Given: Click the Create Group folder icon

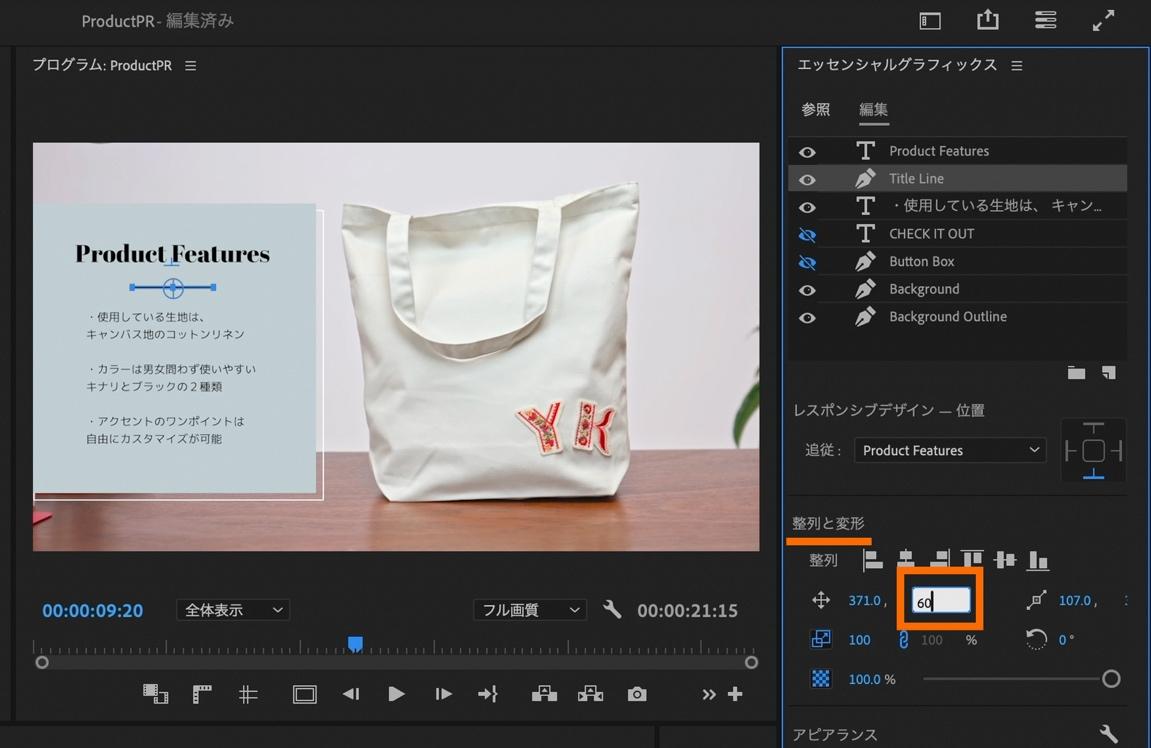Looking at the screenshot, I should 1076,373.
